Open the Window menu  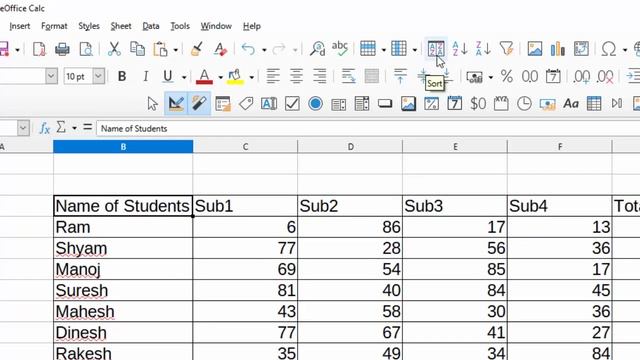click(x=216, y=26)
